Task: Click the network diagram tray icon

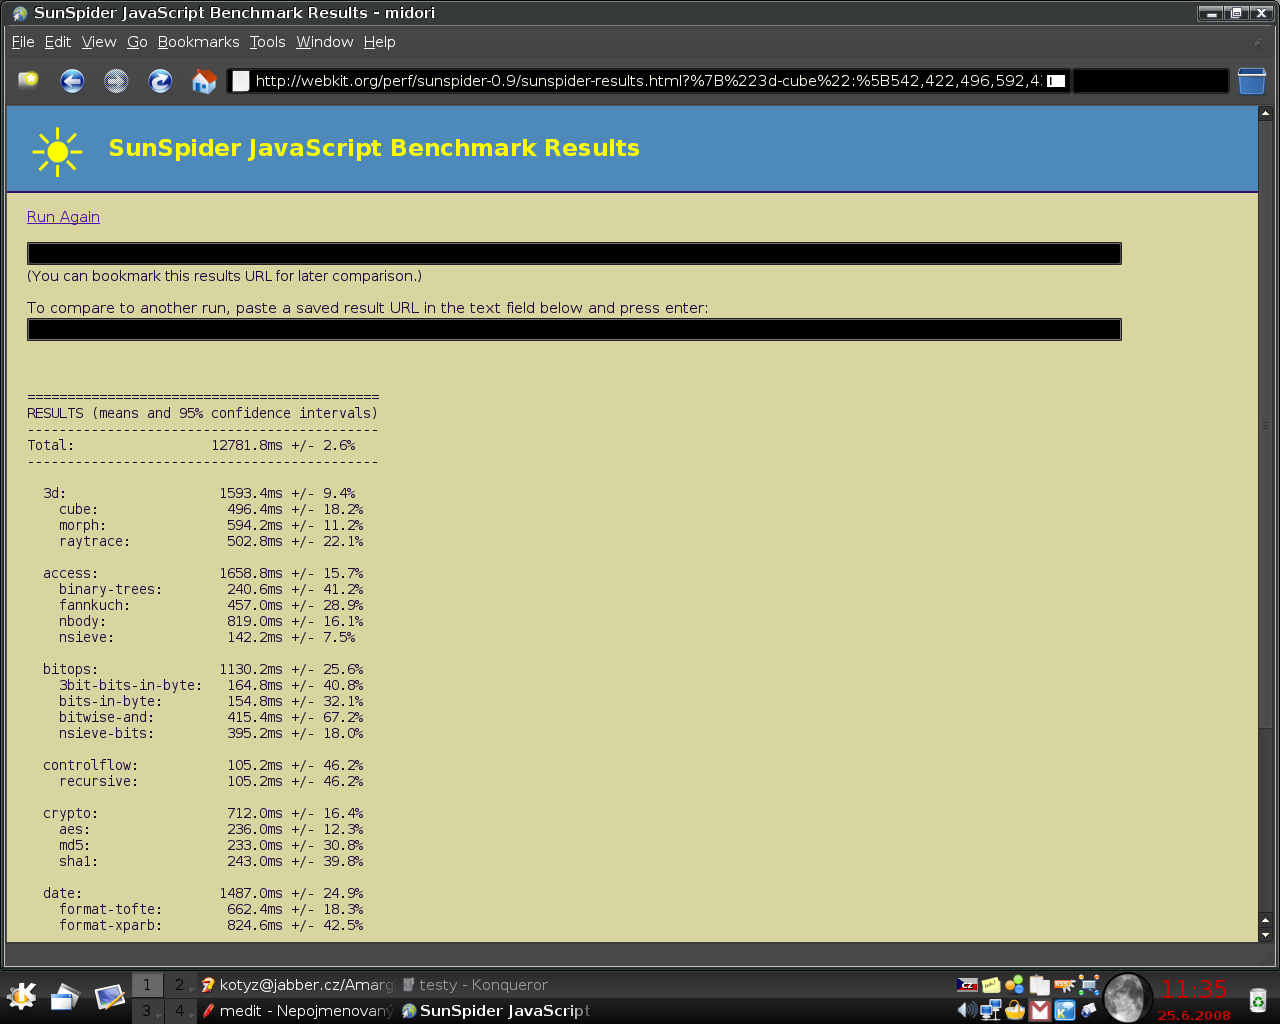Action: [1089, 985]
